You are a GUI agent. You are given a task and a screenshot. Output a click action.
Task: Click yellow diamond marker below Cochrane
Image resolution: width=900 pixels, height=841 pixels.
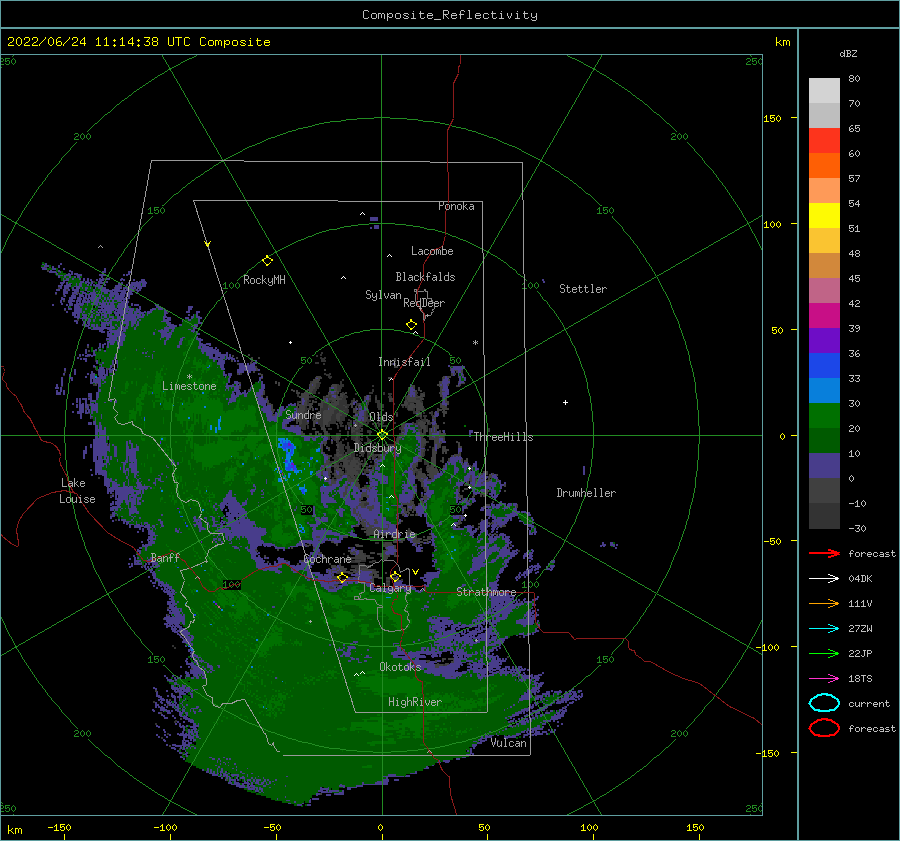[x=342, y=578]
